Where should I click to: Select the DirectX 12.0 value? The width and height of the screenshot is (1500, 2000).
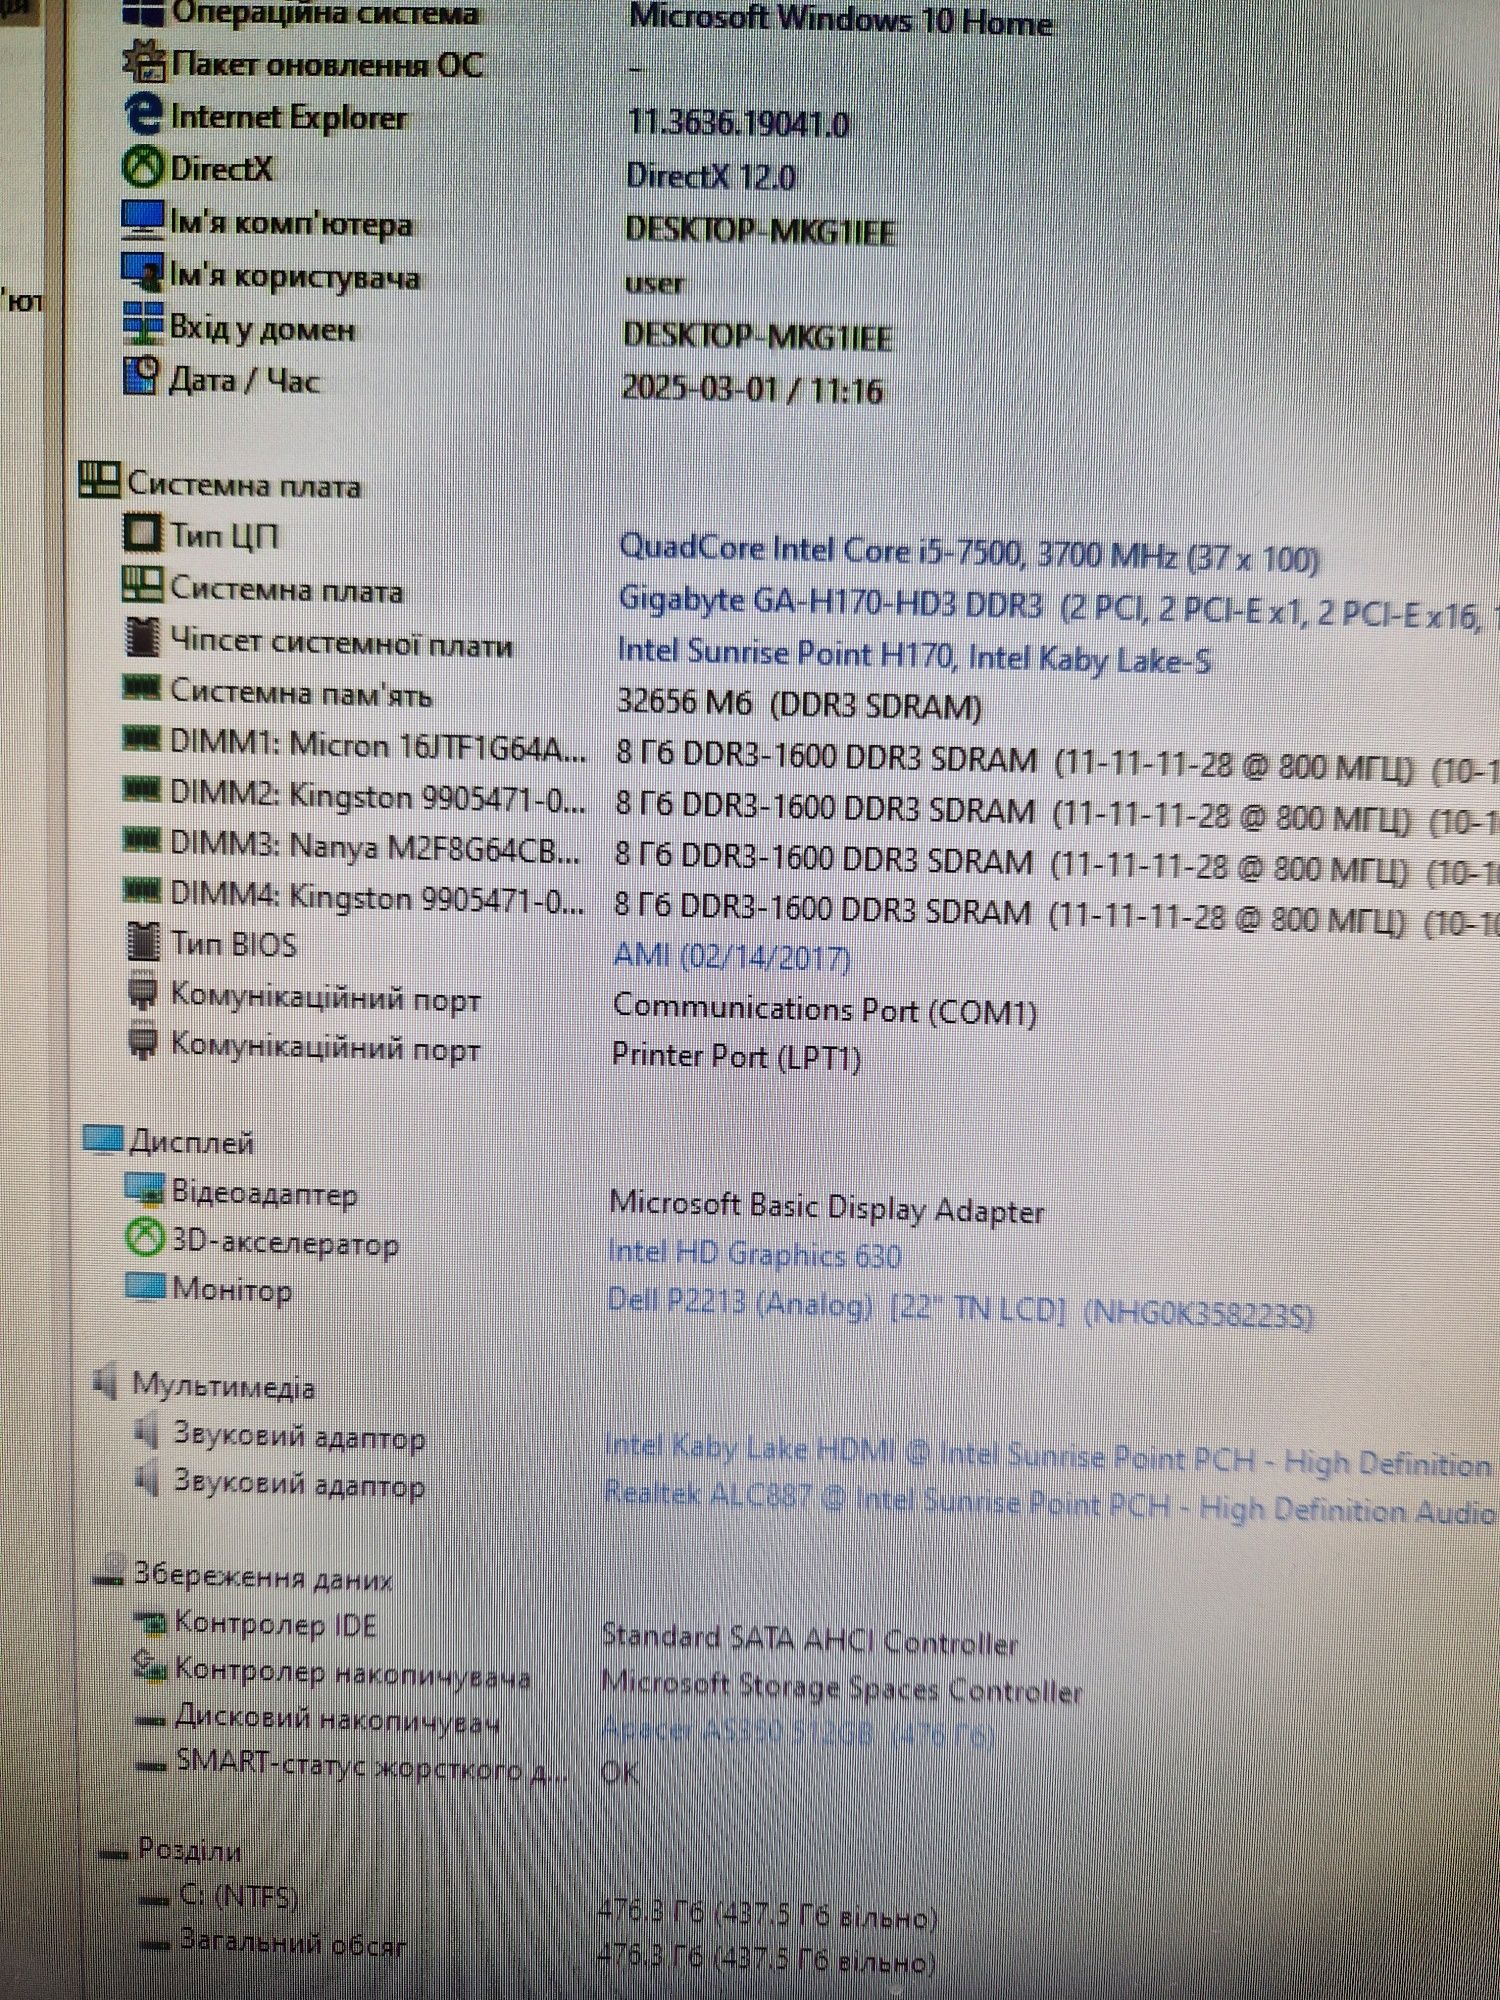tap(711, 176)
